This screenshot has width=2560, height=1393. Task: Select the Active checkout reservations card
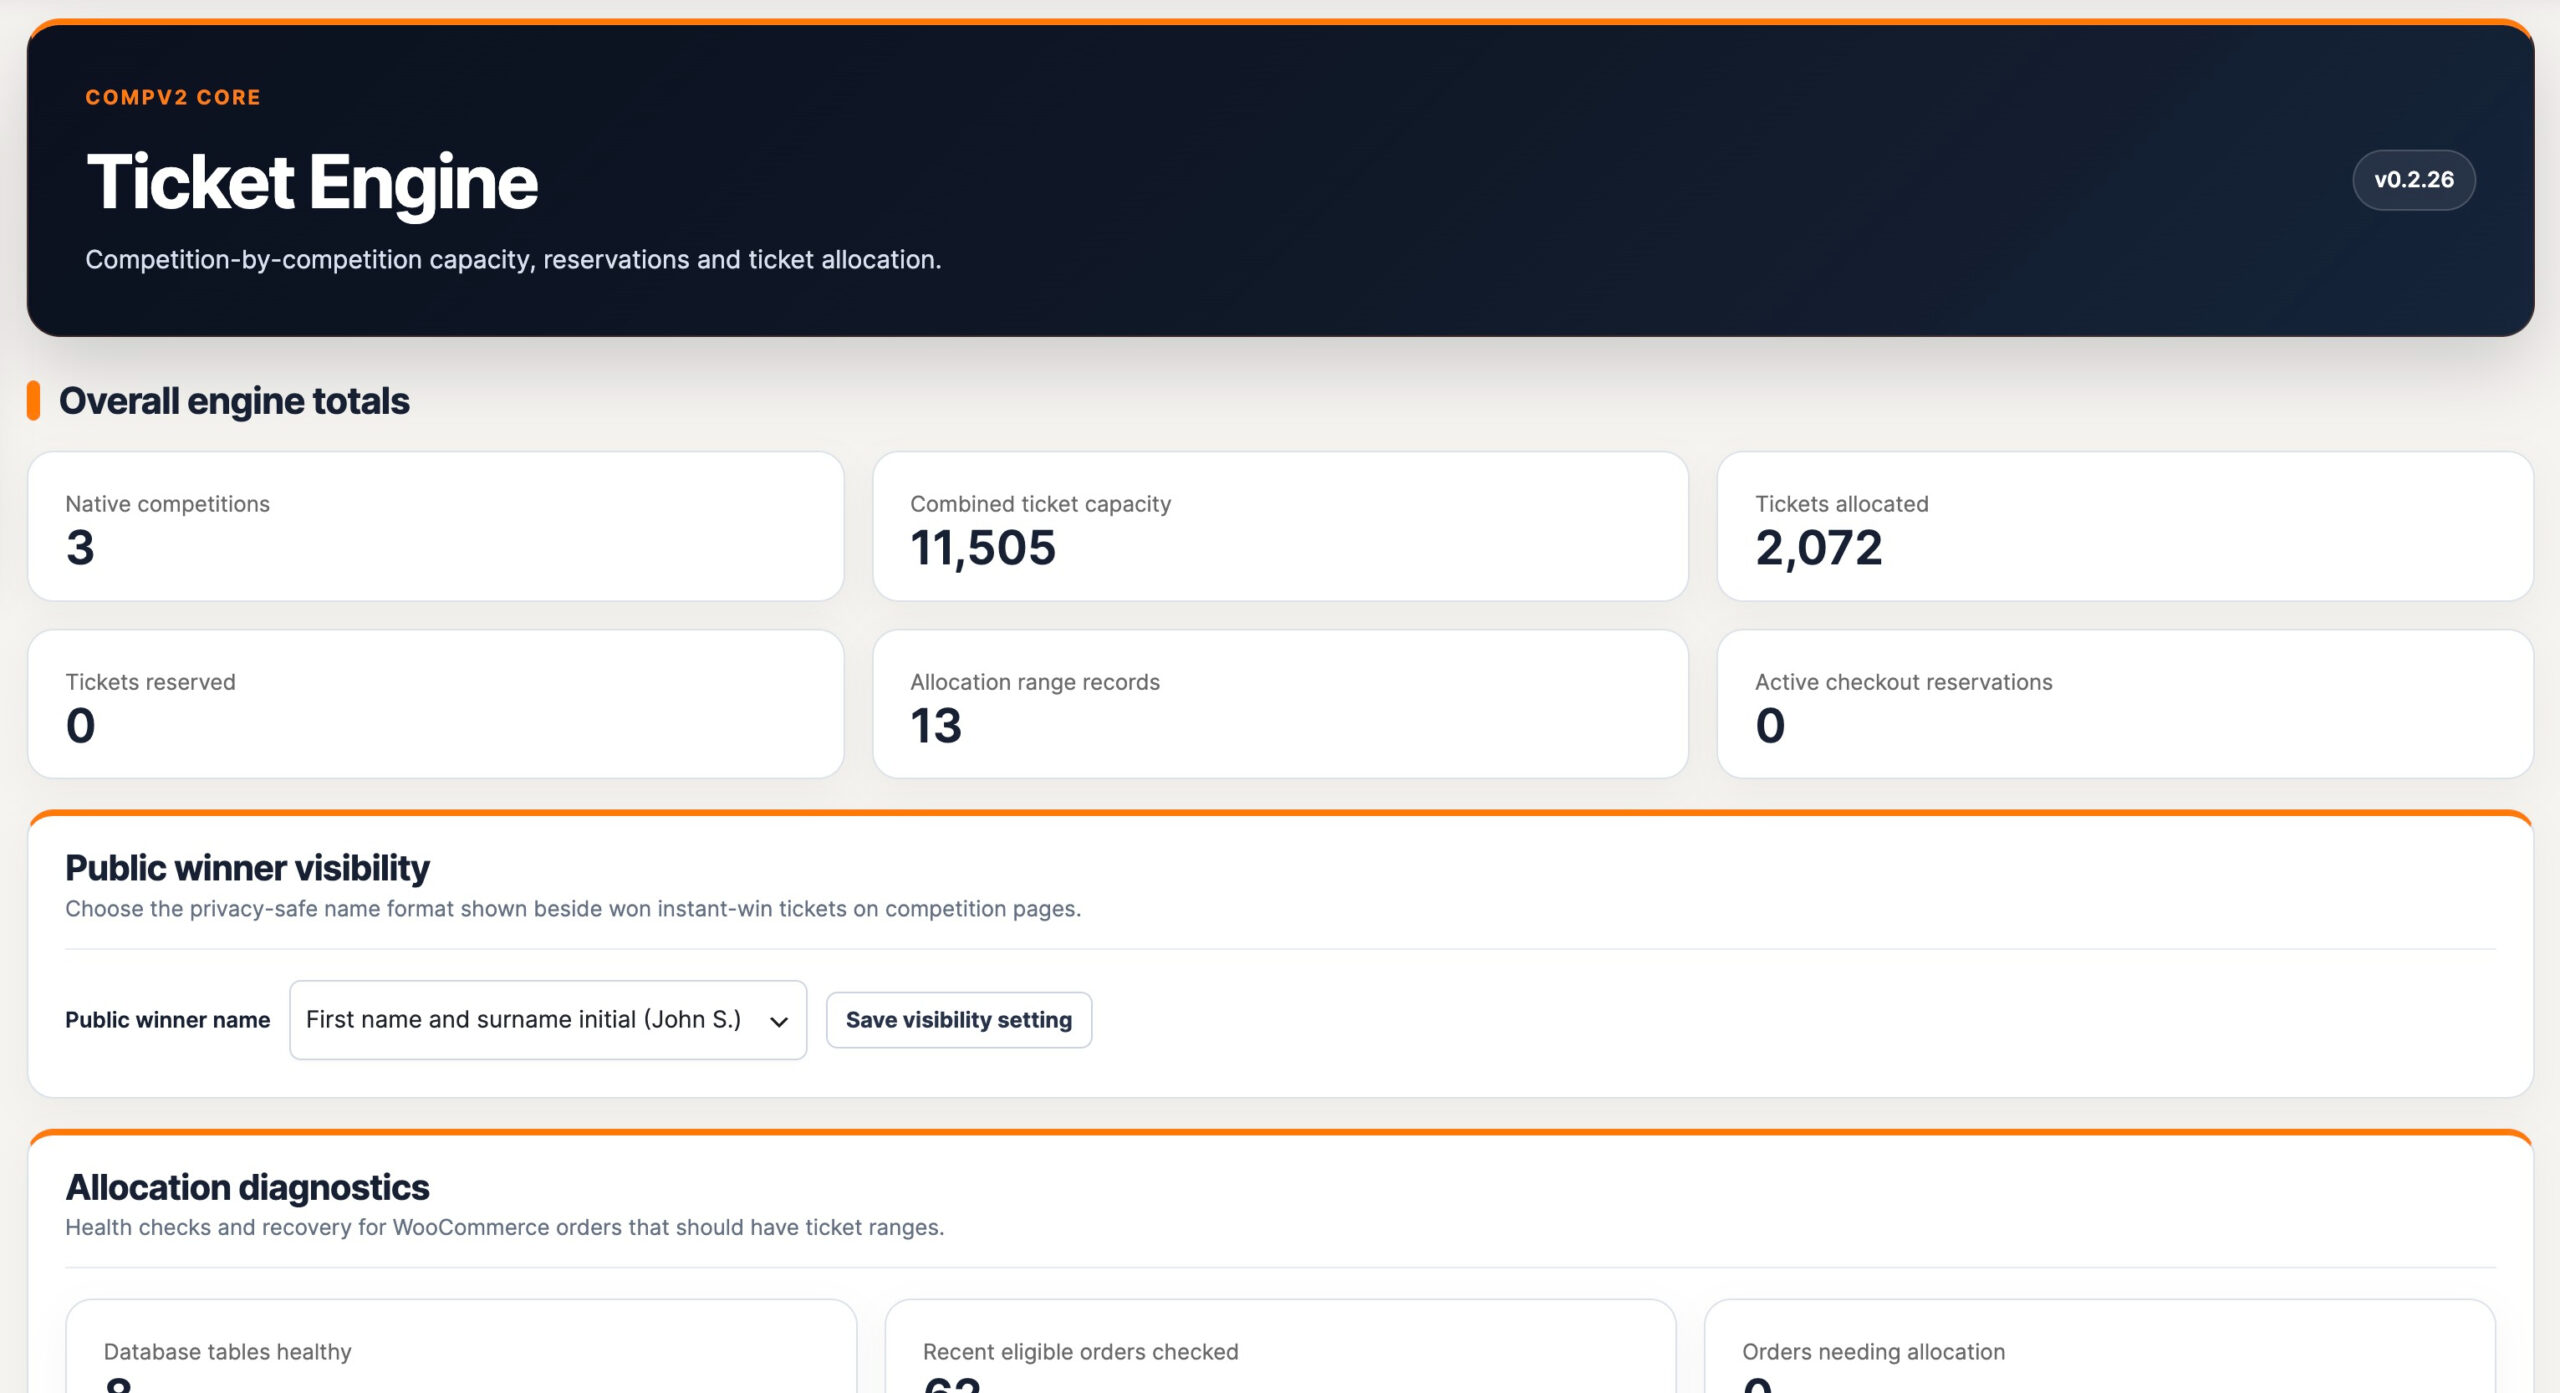2125,703
